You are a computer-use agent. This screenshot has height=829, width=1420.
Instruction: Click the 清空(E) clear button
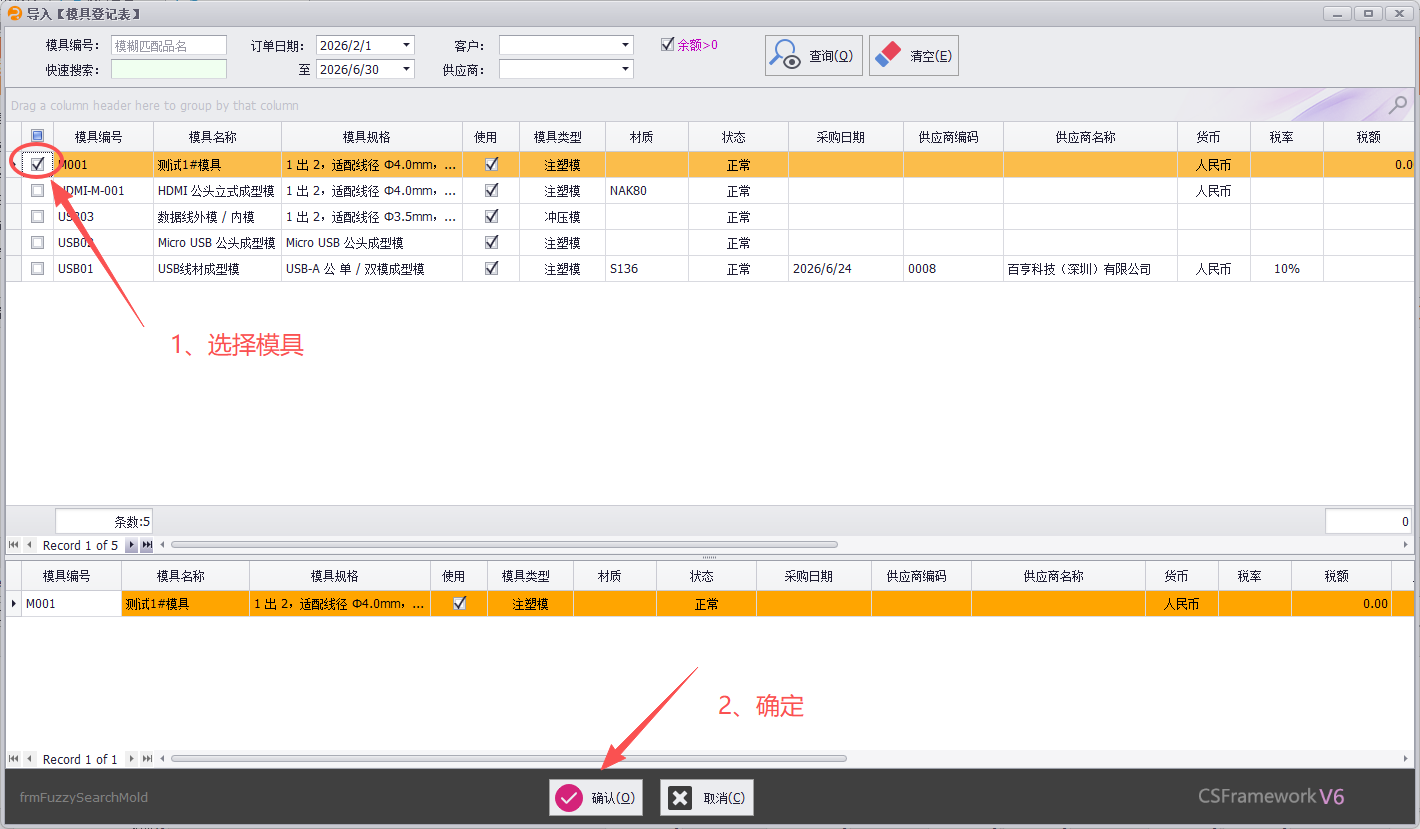pyautogui.click(x=914, y=56)
